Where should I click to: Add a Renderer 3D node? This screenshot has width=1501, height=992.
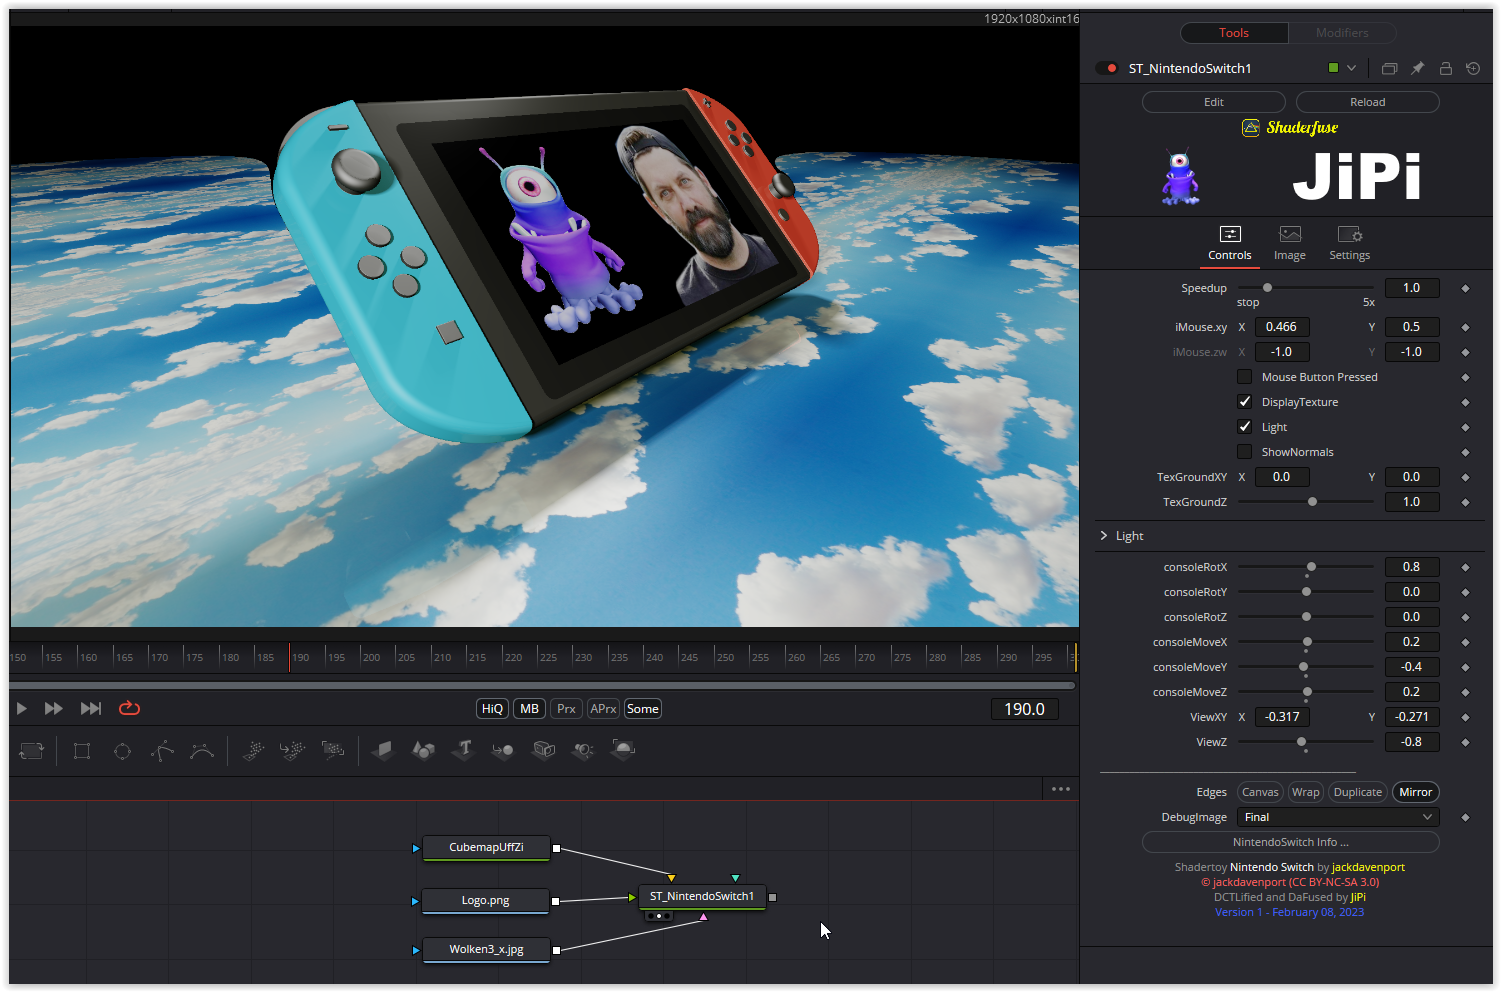coord(623,750)
